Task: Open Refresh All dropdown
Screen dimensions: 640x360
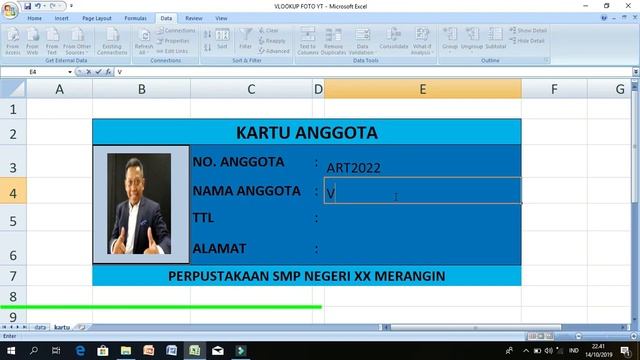Action: pyautogui.click(x=144, y=41)
